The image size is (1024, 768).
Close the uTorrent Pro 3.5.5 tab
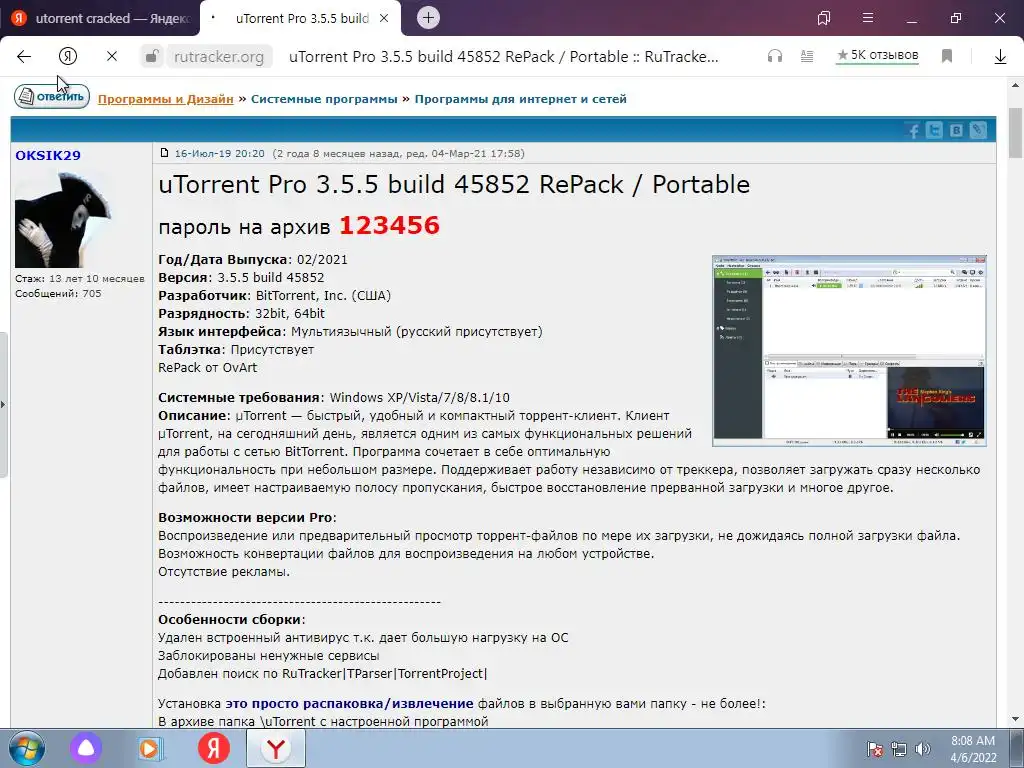point(384,18)
